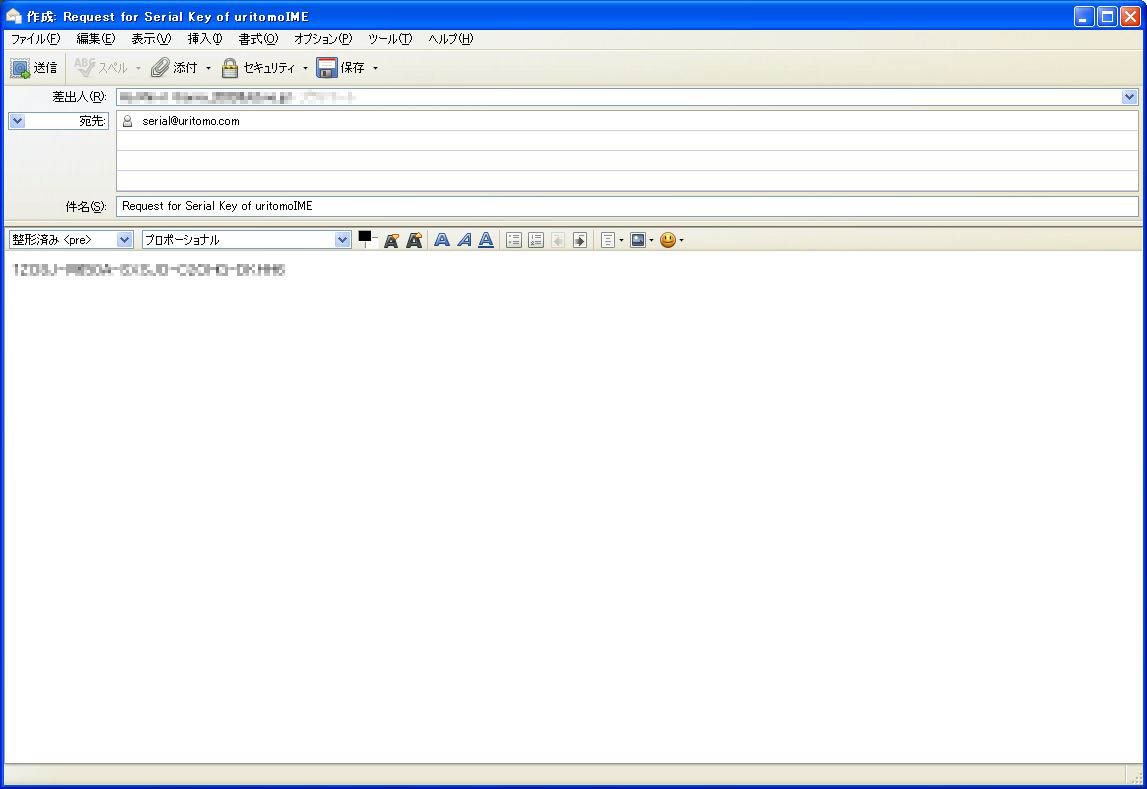Viewport: 1147px width, 789px height.
Task: Click the 送信 (Send) button
Action: [x=34, y=68]
